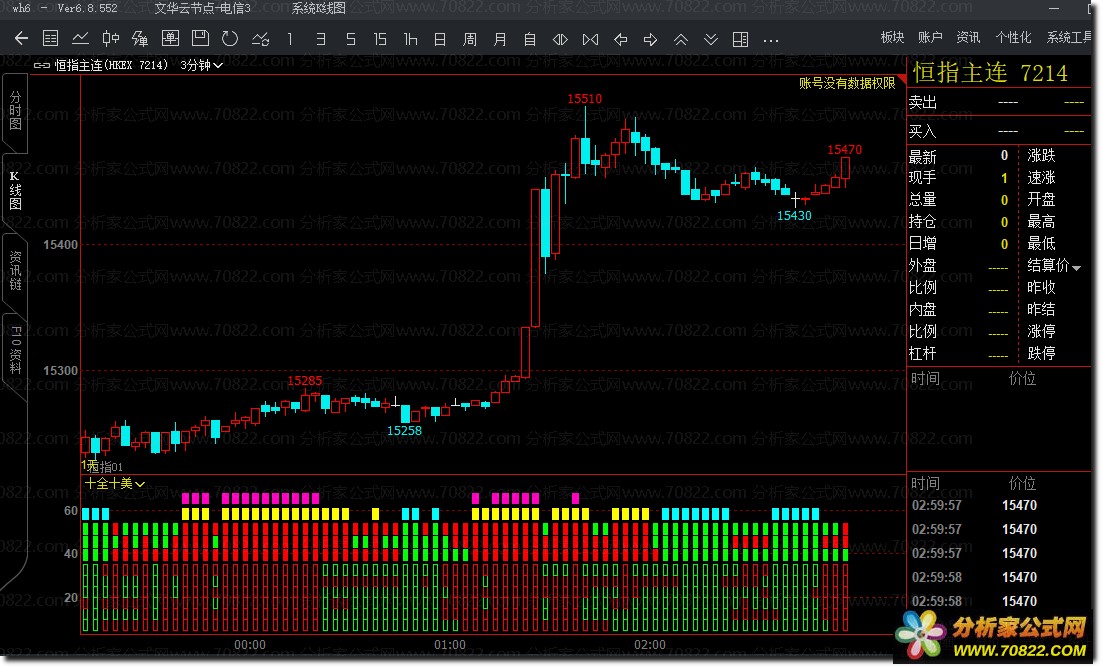Refresh chart with circular arrow icon
1103x667 pixels.
click(229, 39)
